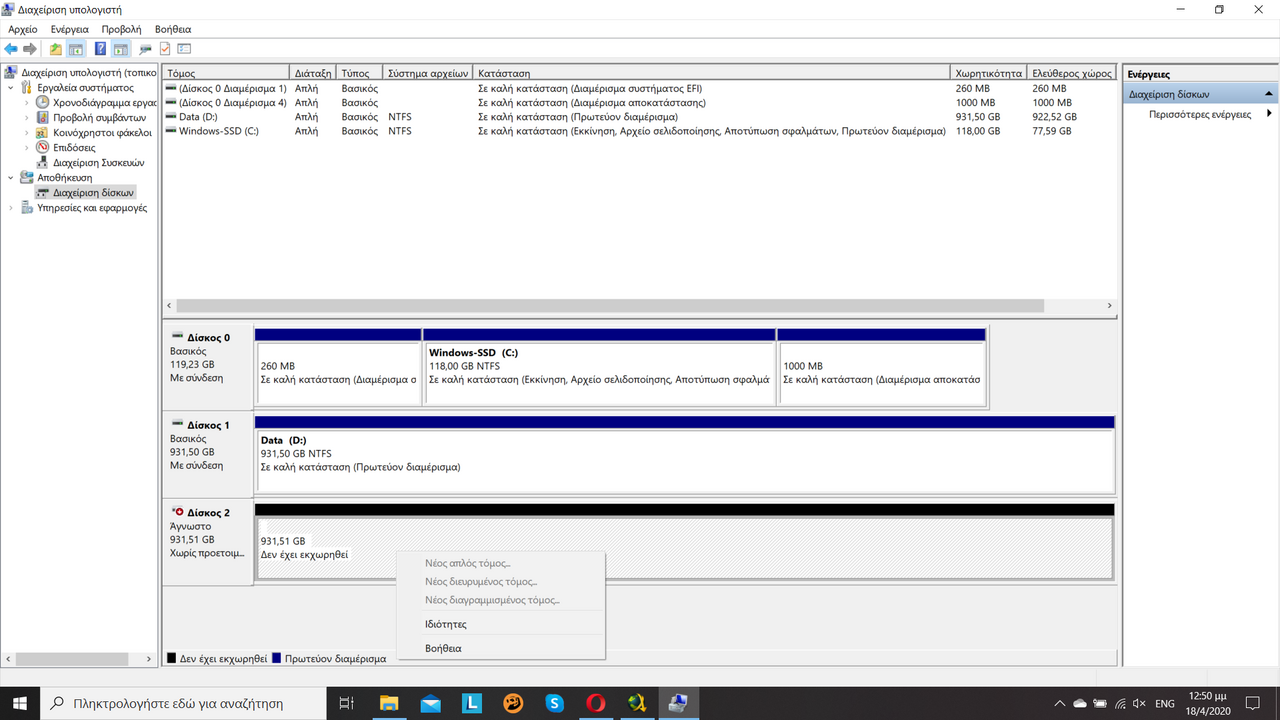
Task: Click the Δίσκος 1 disk label
Action: pos(208,425)
